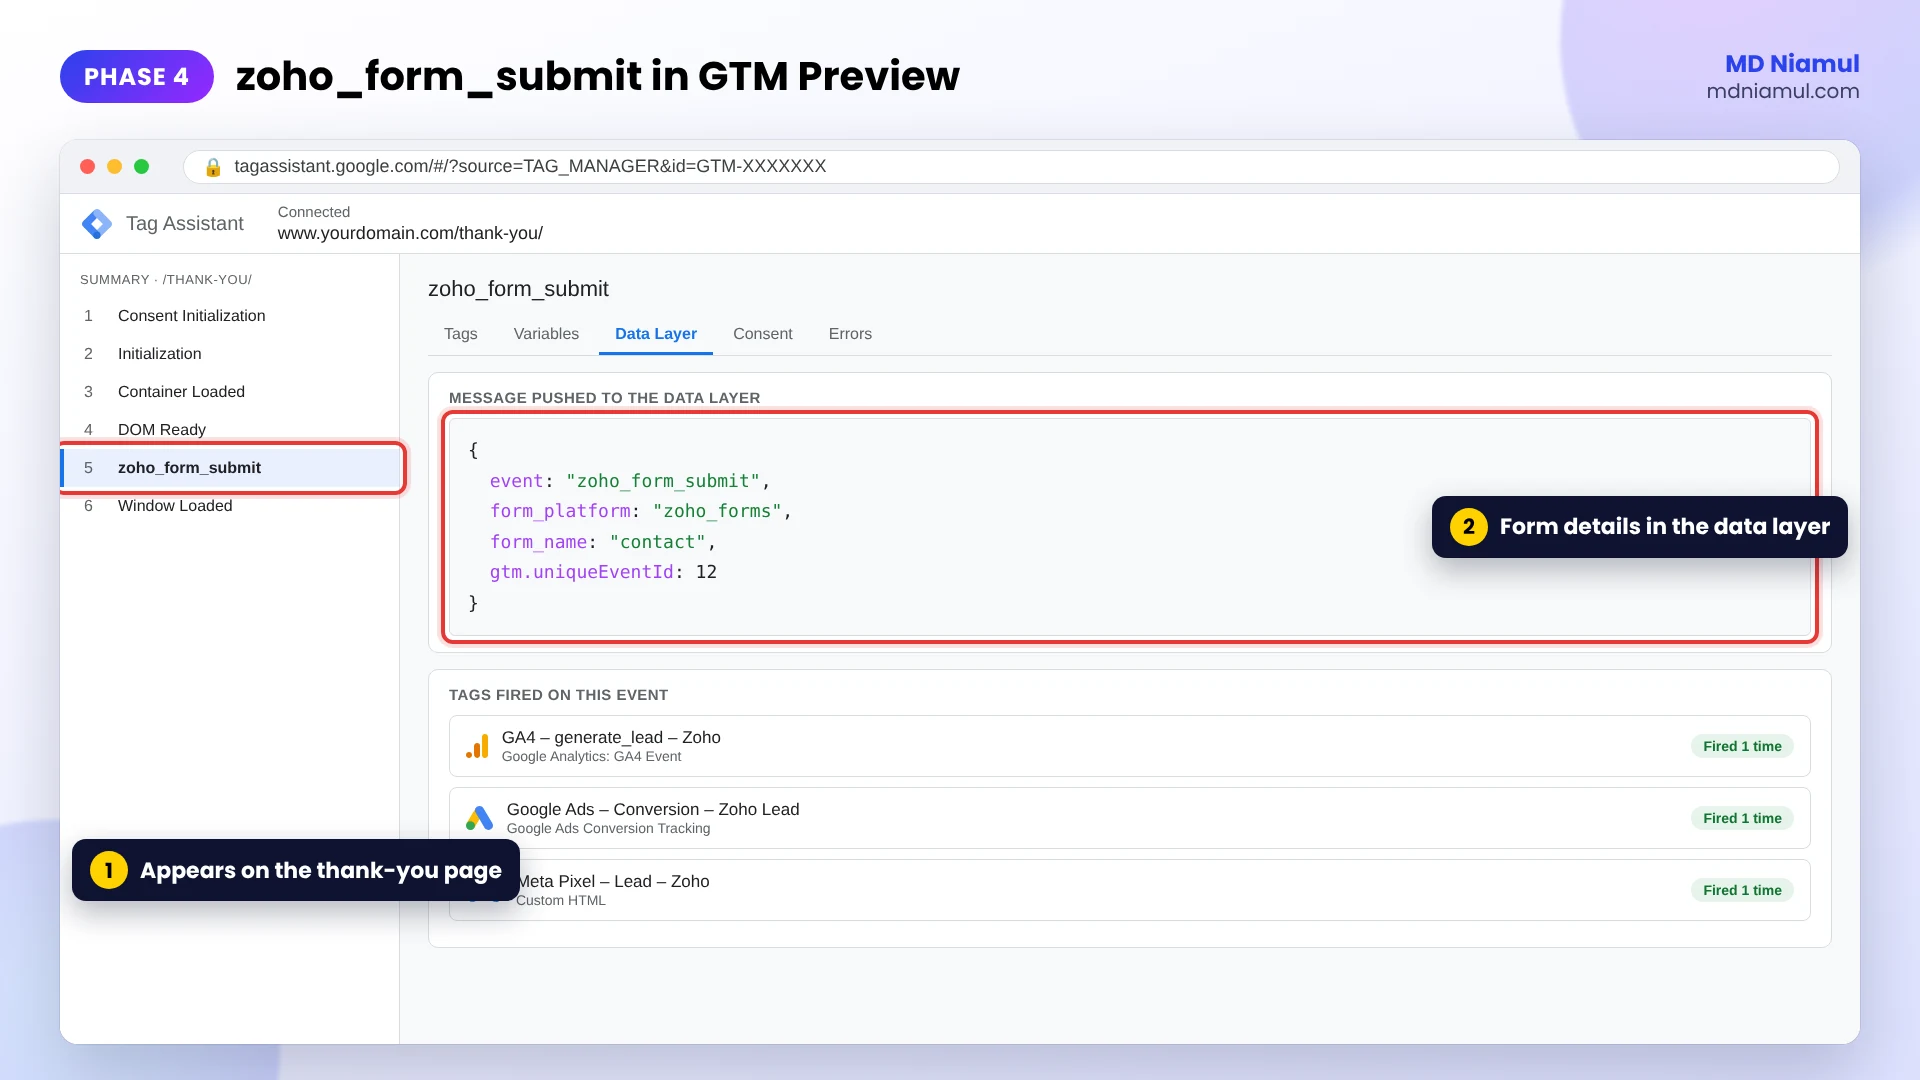Click the form_name: "contact" code line
1920x1080 pixels.
pos(603,542)
